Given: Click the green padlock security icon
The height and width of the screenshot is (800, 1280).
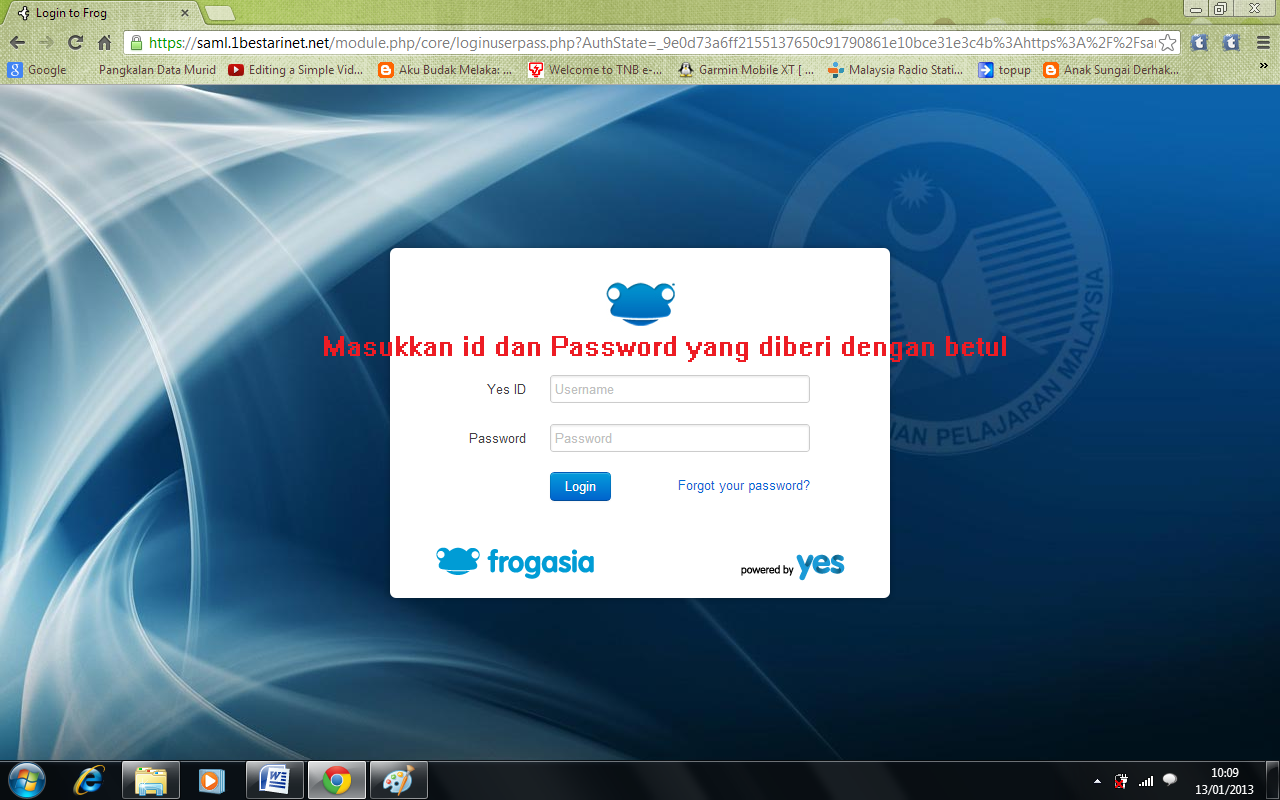Looking at the screenshot, I should 136,43.
